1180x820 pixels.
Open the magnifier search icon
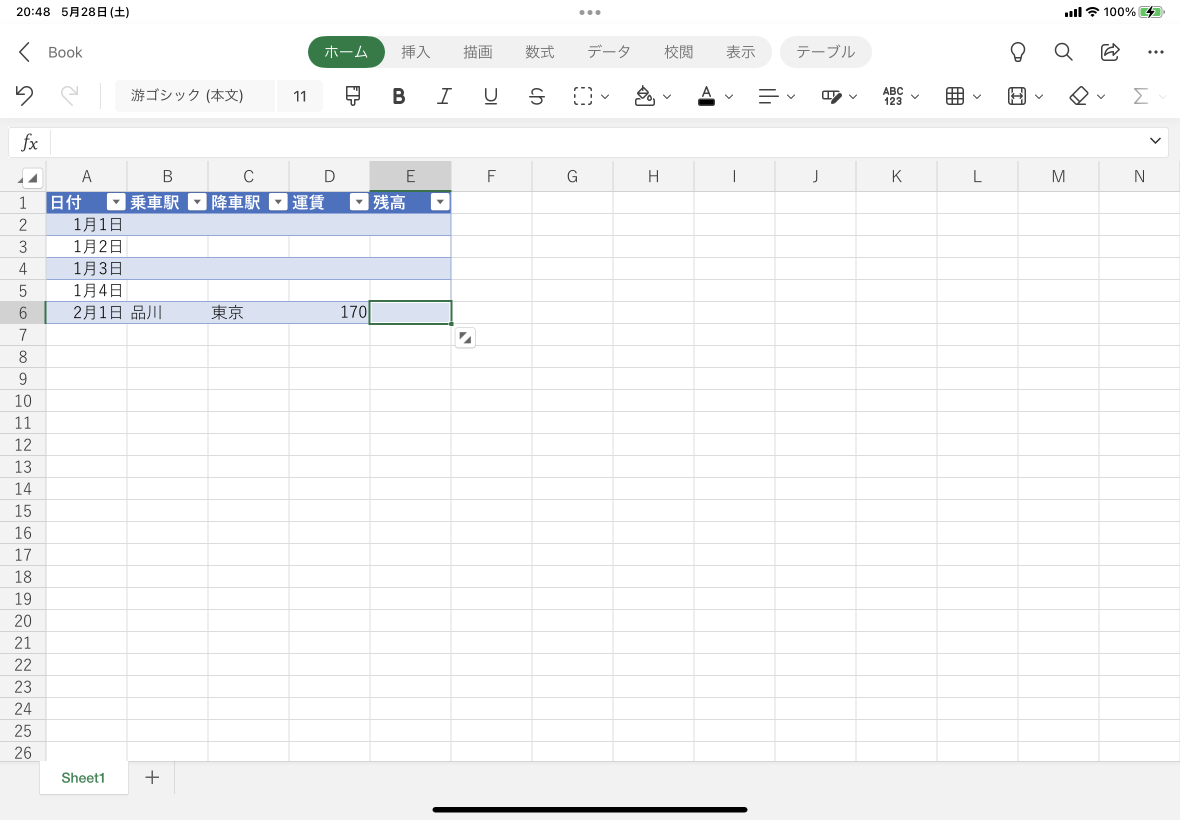(x=1063, y=52)
